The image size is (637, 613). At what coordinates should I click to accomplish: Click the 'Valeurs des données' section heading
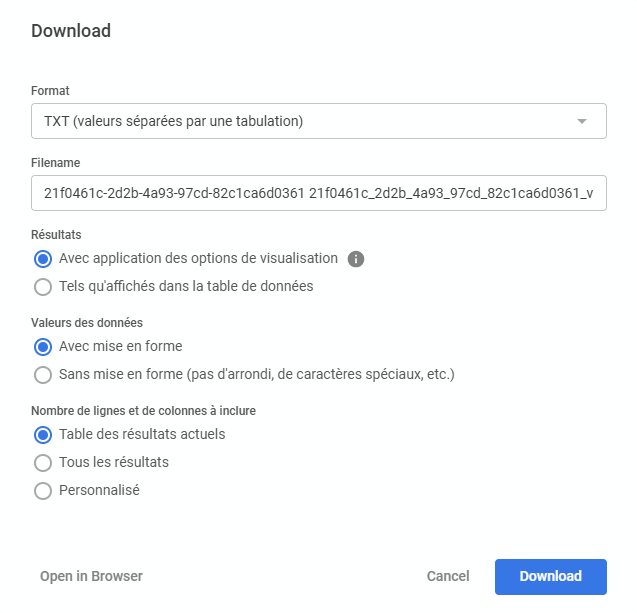pos(87,322)
